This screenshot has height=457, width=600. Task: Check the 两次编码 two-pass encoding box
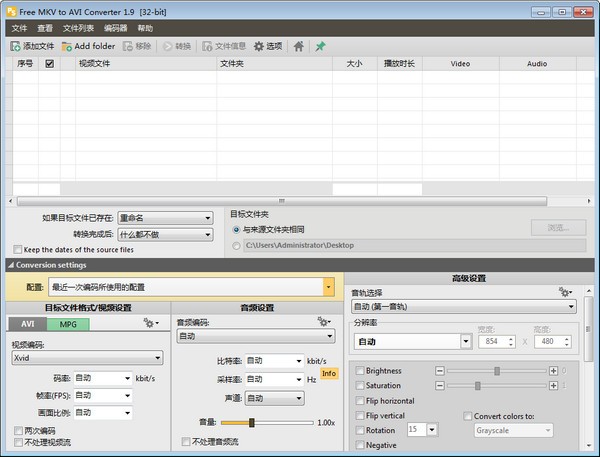(x=18, y=431)
